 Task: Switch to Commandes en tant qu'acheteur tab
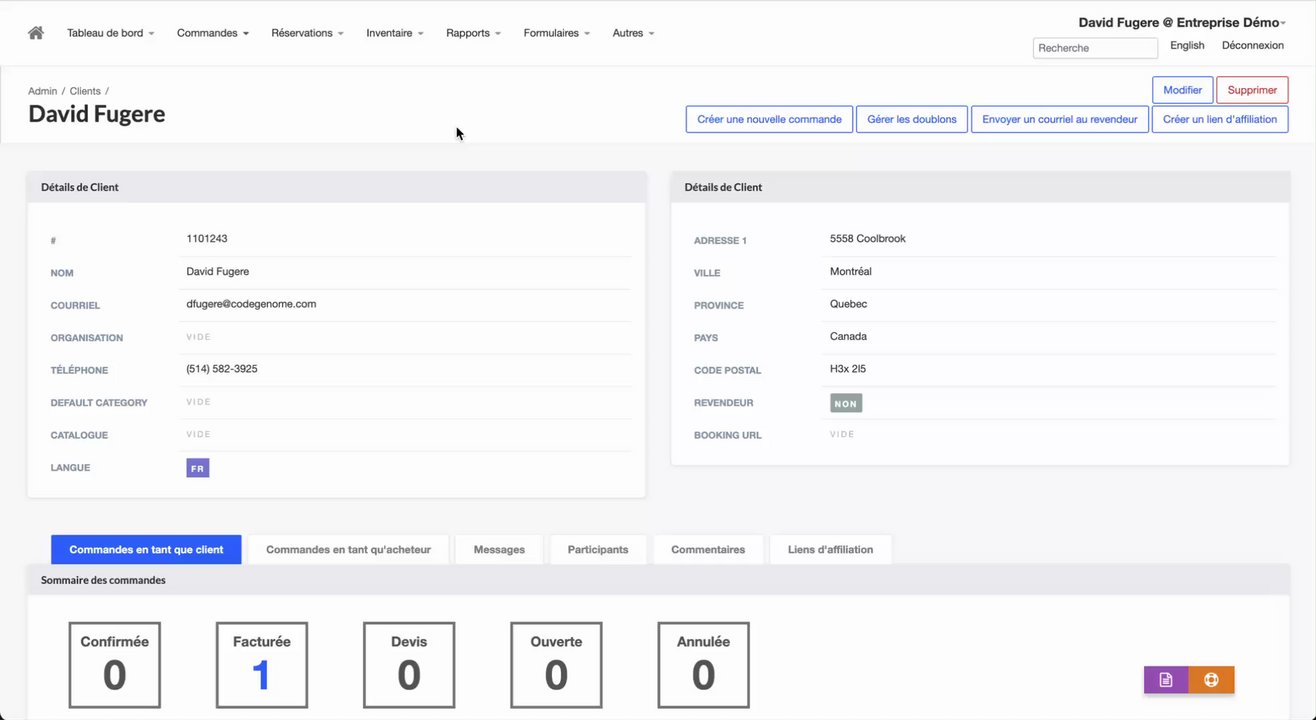tap(348, 549)
